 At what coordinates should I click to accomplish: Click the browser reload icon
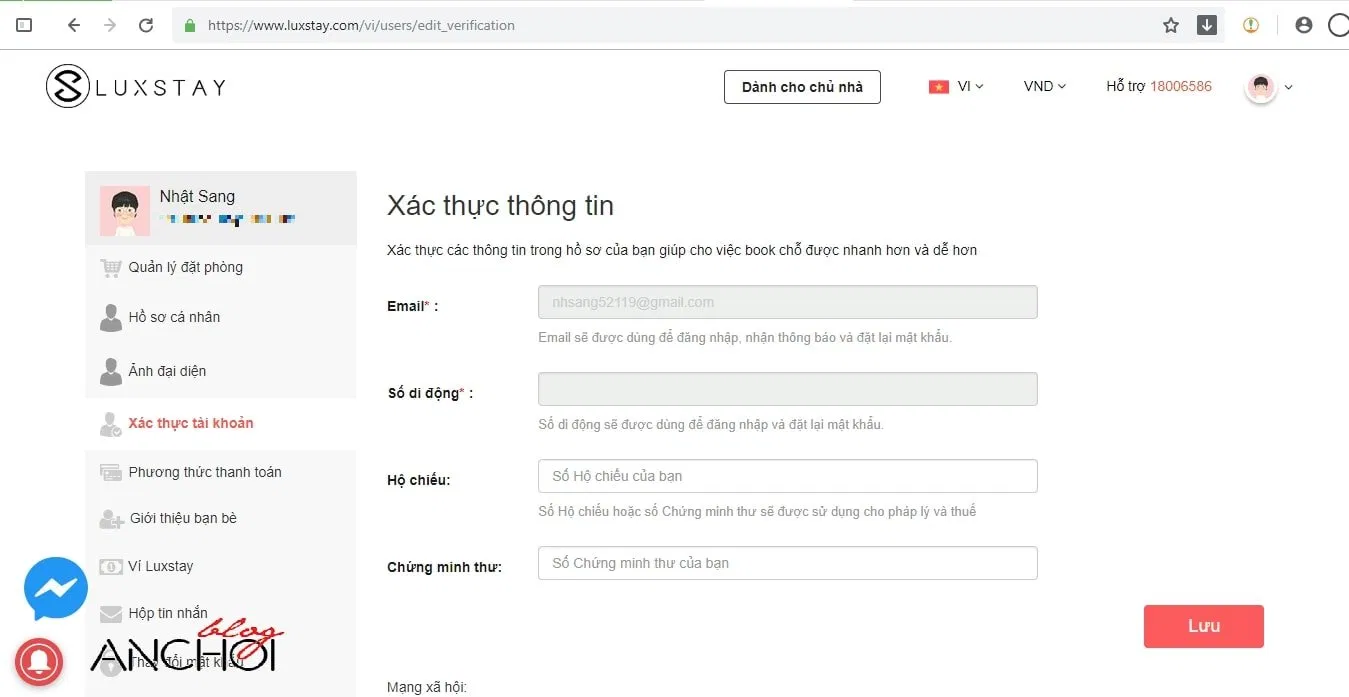point(146,25)
